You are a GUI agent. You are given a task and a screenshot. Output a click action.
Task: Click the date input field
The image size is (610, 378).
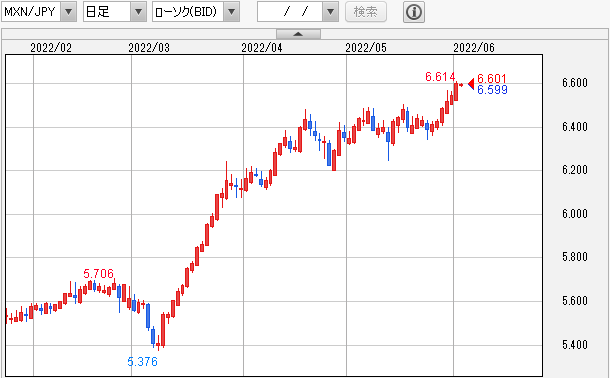(x=290, y=12)
